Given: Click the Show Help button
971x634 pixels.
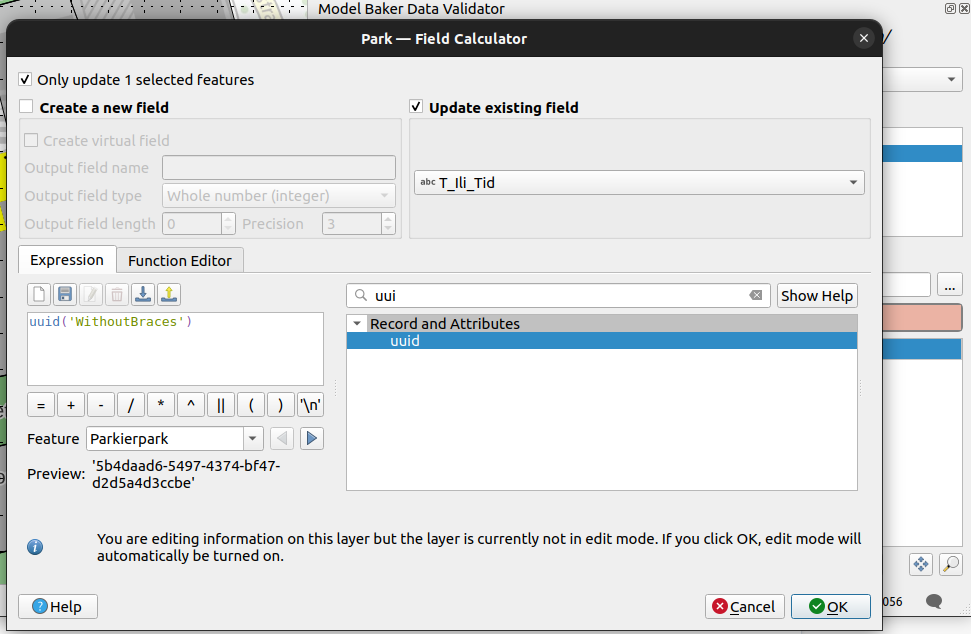Looking at the screenshot, I should pyautogui.click(x=816, y=296).
